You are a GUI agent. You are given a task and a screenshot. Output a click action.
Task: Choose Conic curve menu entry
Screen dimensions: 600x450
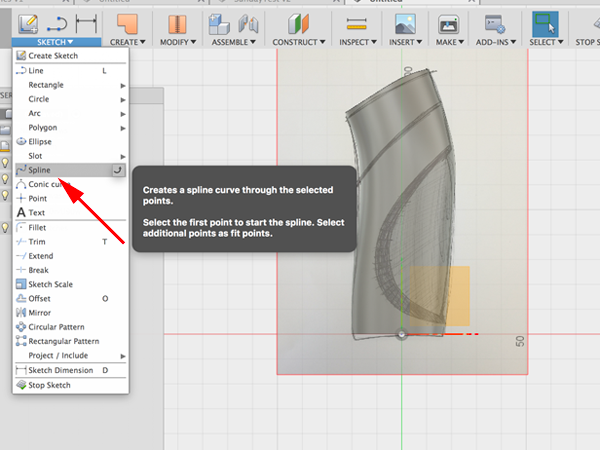[70, 184]
